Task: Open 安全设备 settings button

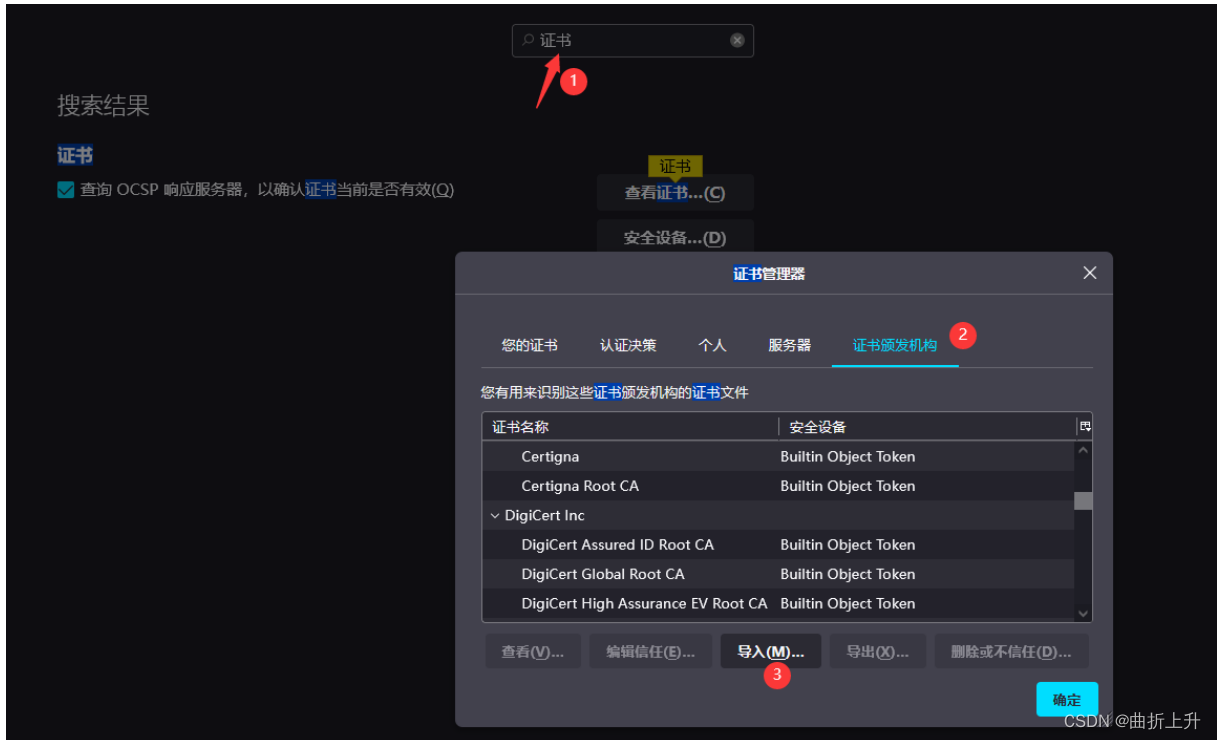Action: [675, 238]
